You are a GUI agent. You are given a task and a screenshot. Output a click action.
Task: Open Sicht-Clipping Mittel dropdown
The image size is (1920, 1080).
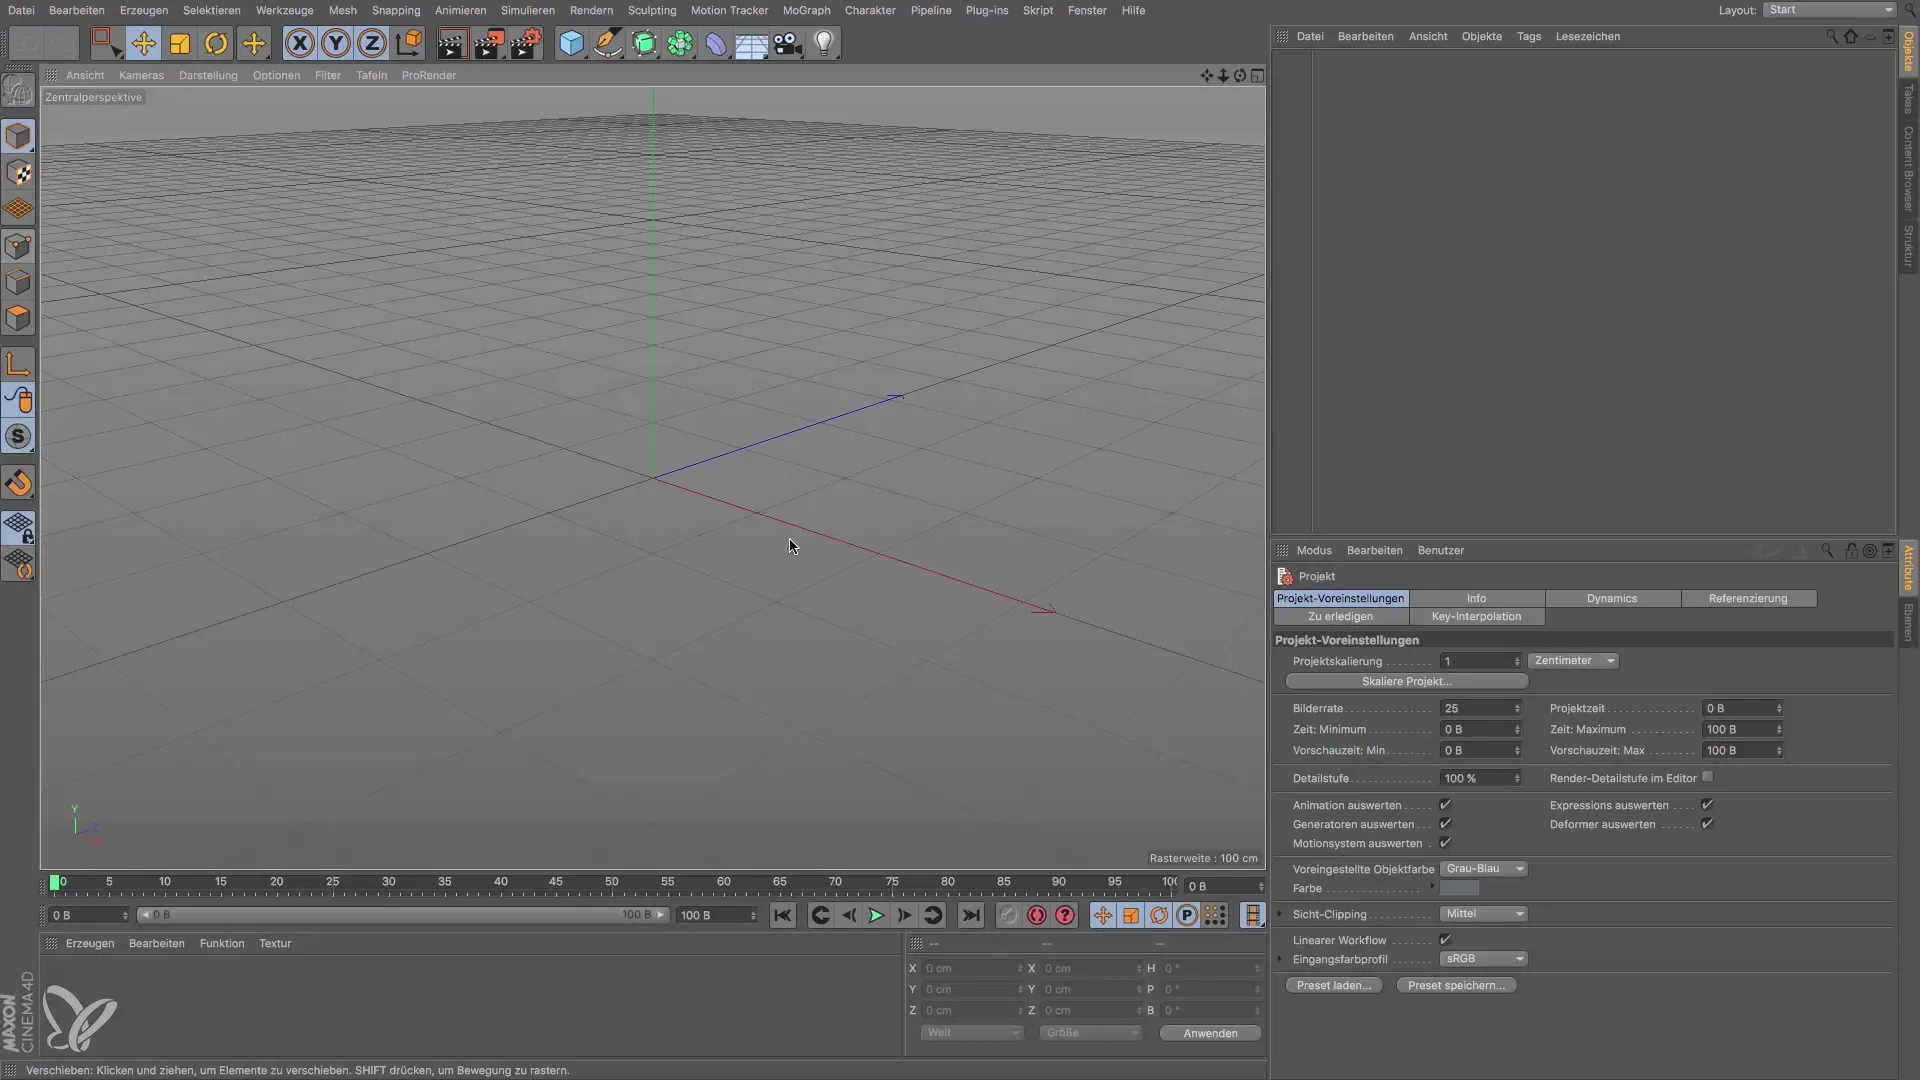click(x=1483, y=914)
